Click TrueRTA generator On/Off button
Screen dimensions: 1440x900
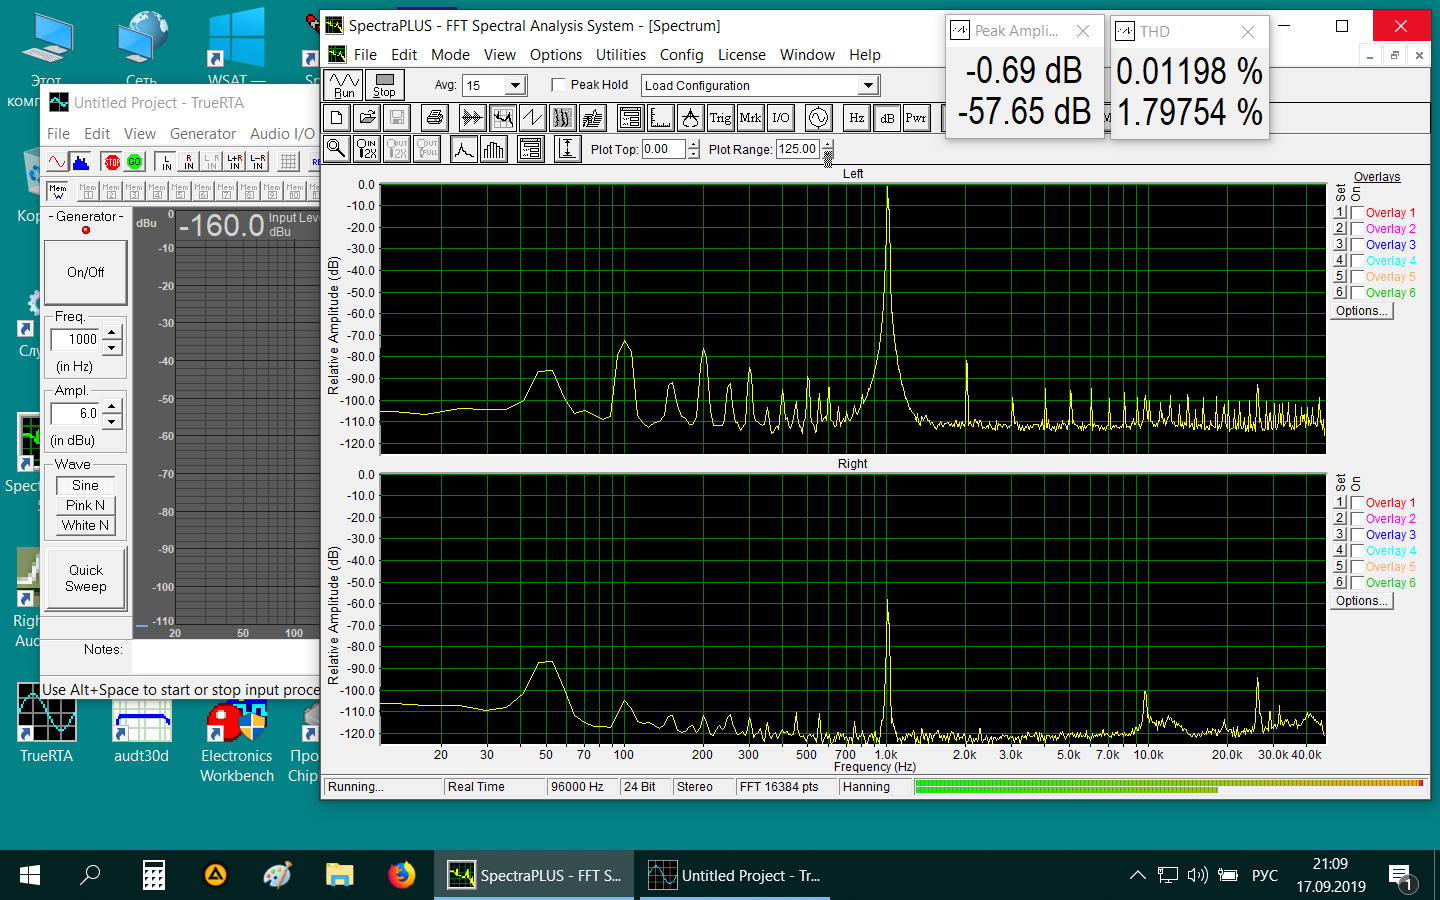click(x=85, y=272)
